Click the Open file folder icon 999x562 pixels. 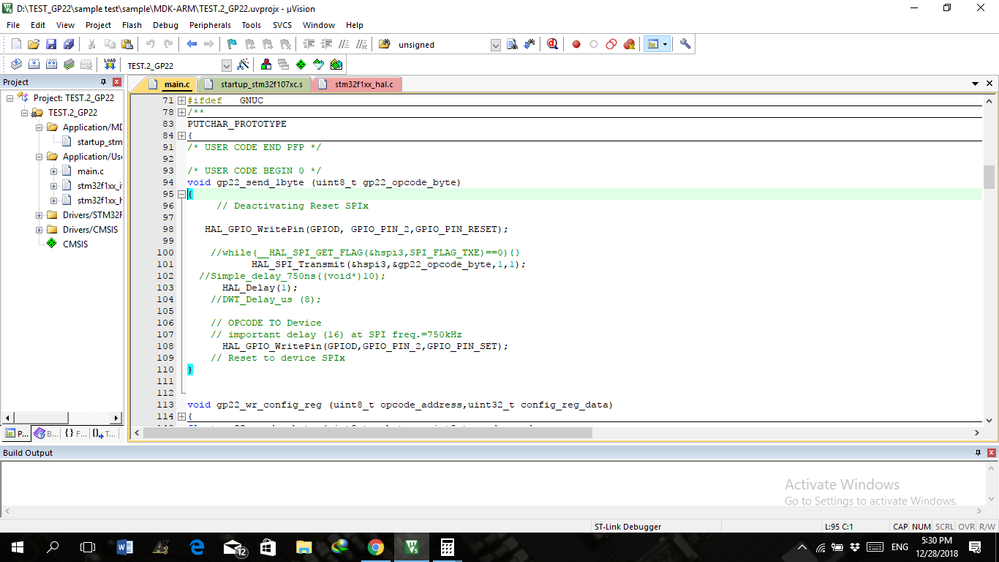33,45
